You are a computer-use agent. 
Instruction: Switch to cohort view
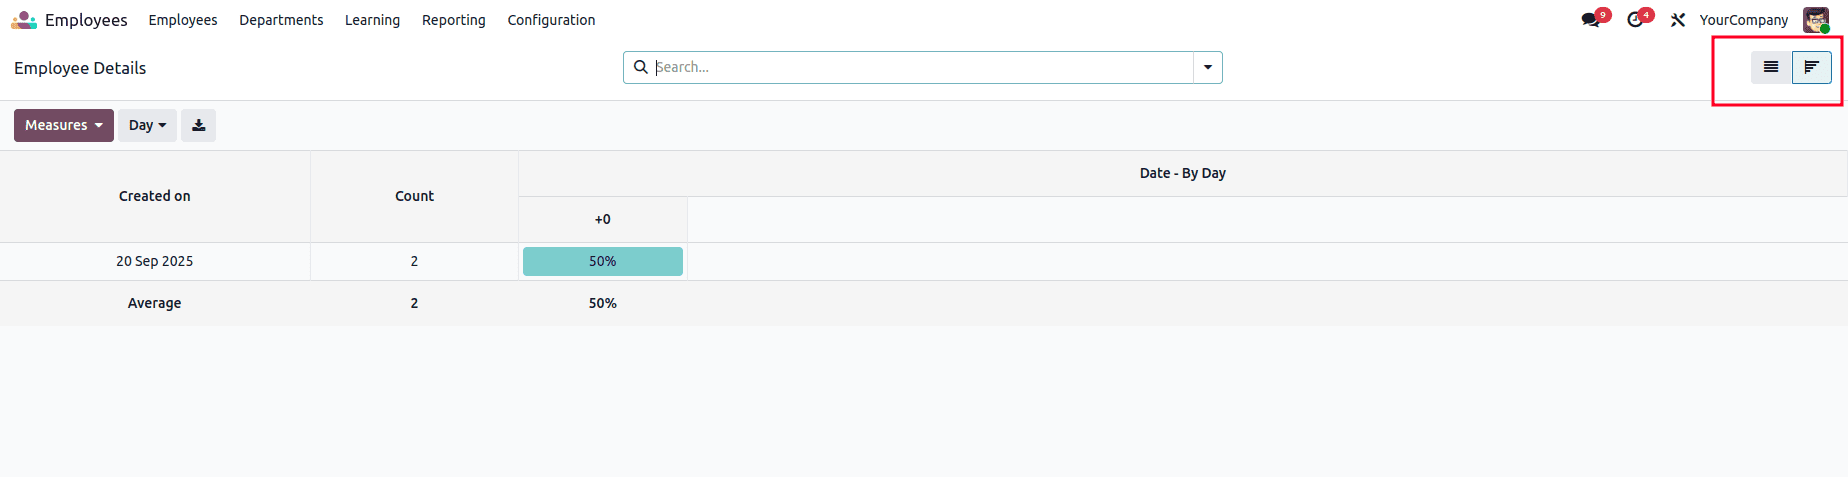(1811, 67)
